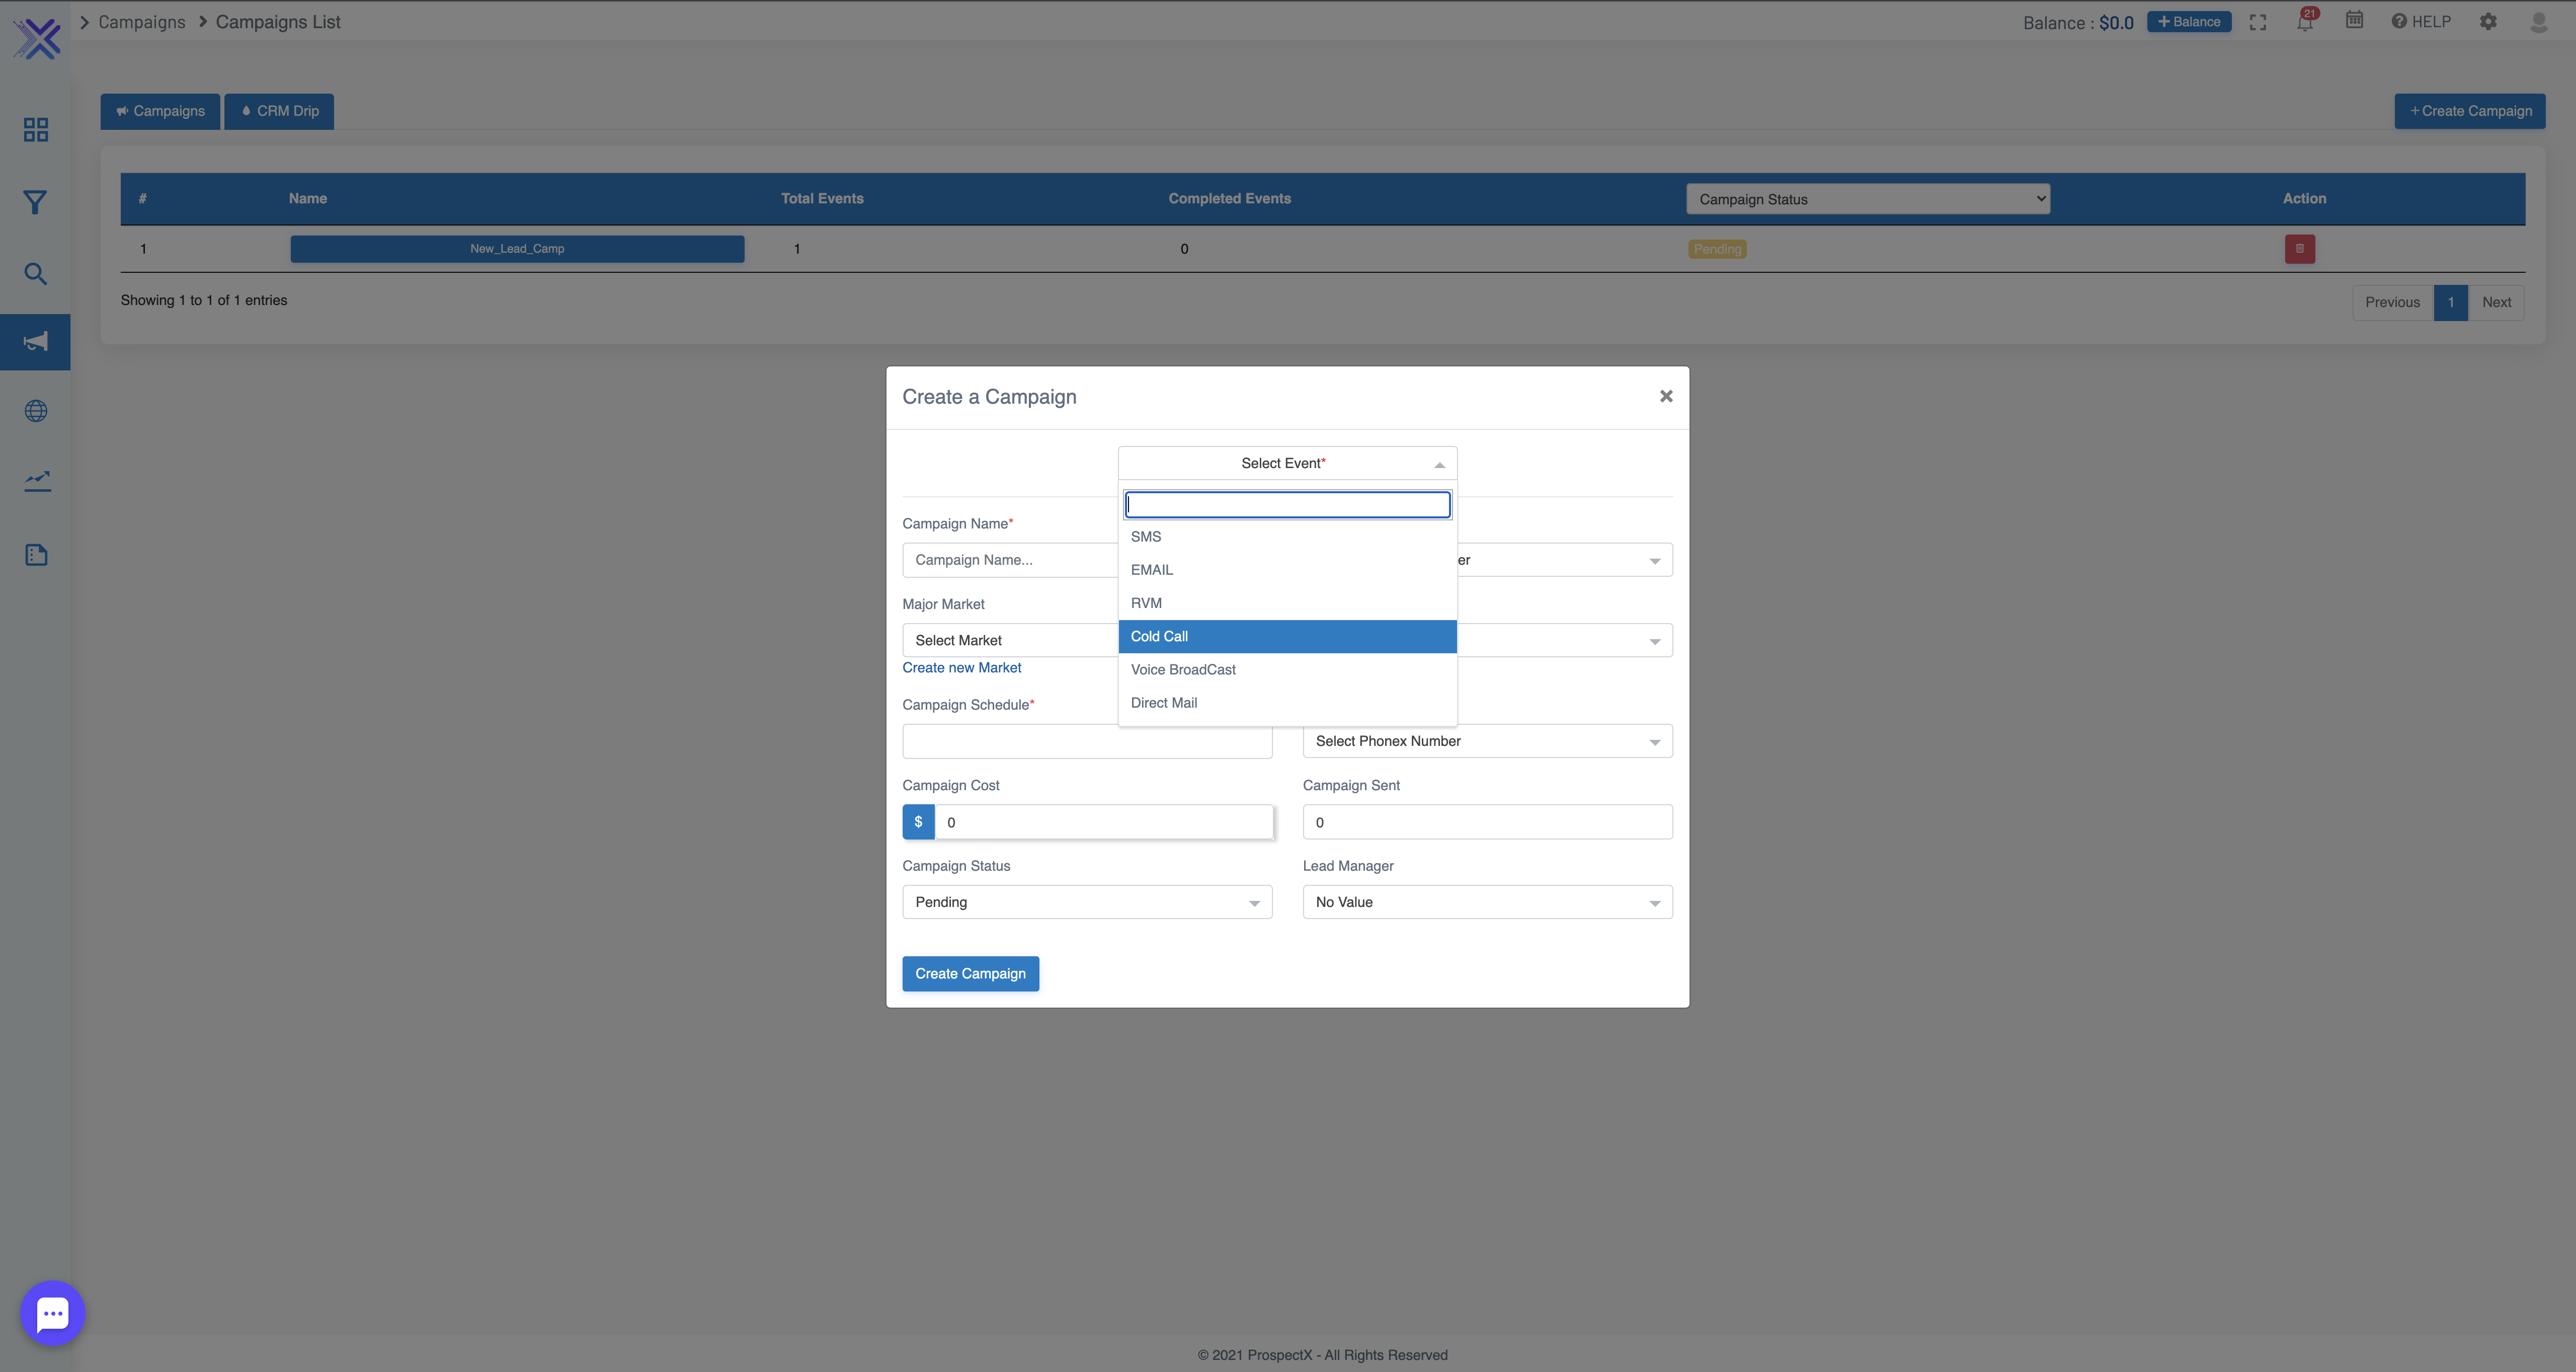
Task: Open the campaigns megaphone icon in sidebar
Action: [35, 342]
